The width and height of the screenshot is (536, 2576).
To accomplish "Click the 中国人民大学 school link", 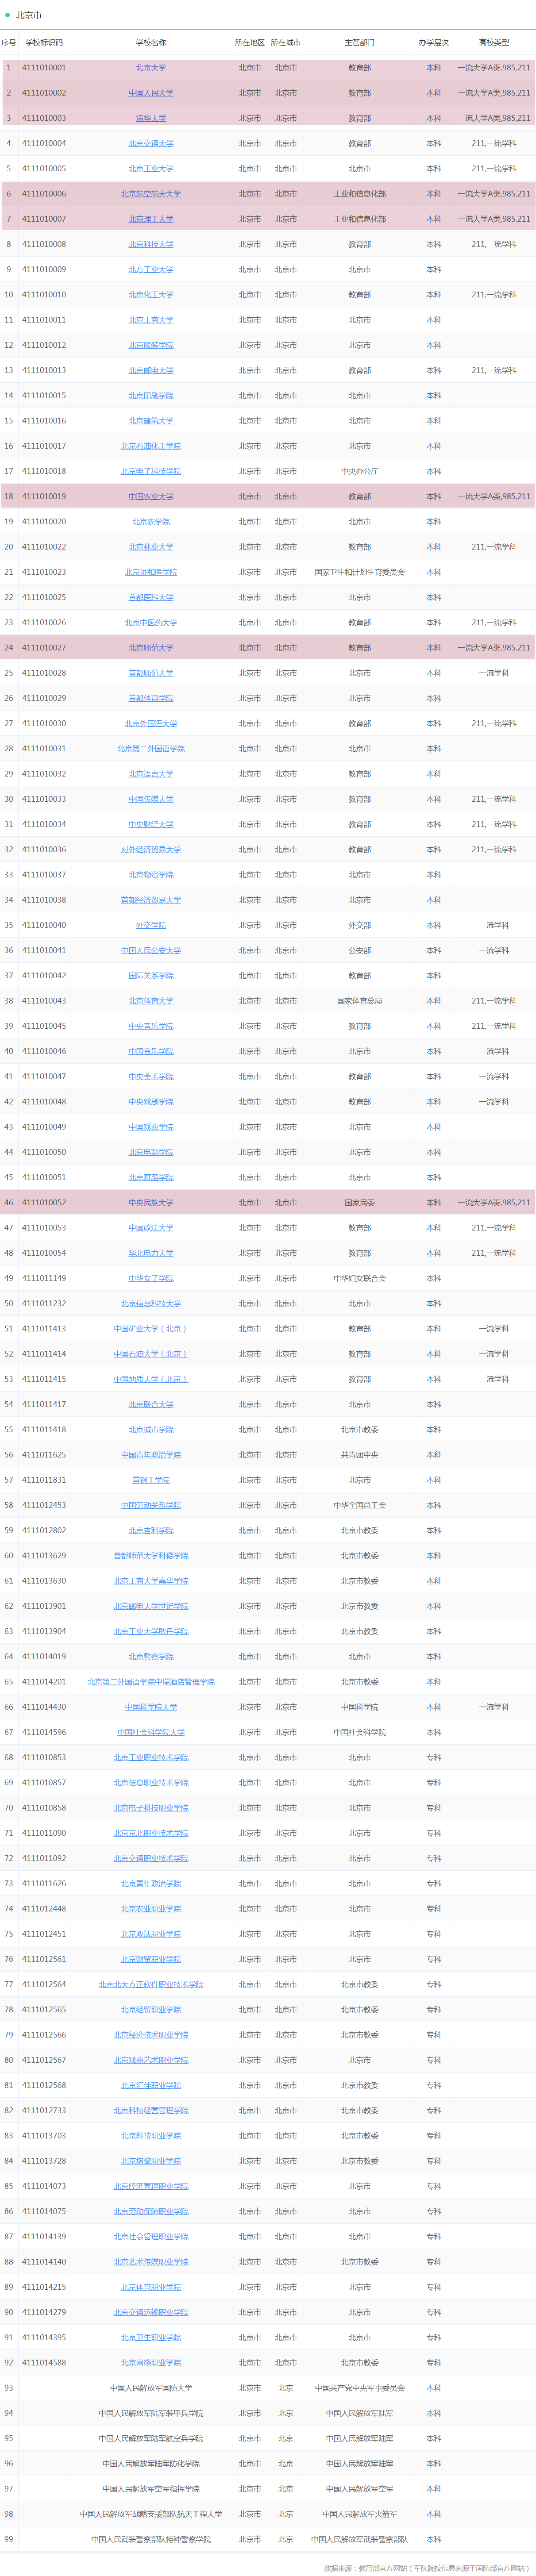I will pos(151,93).
